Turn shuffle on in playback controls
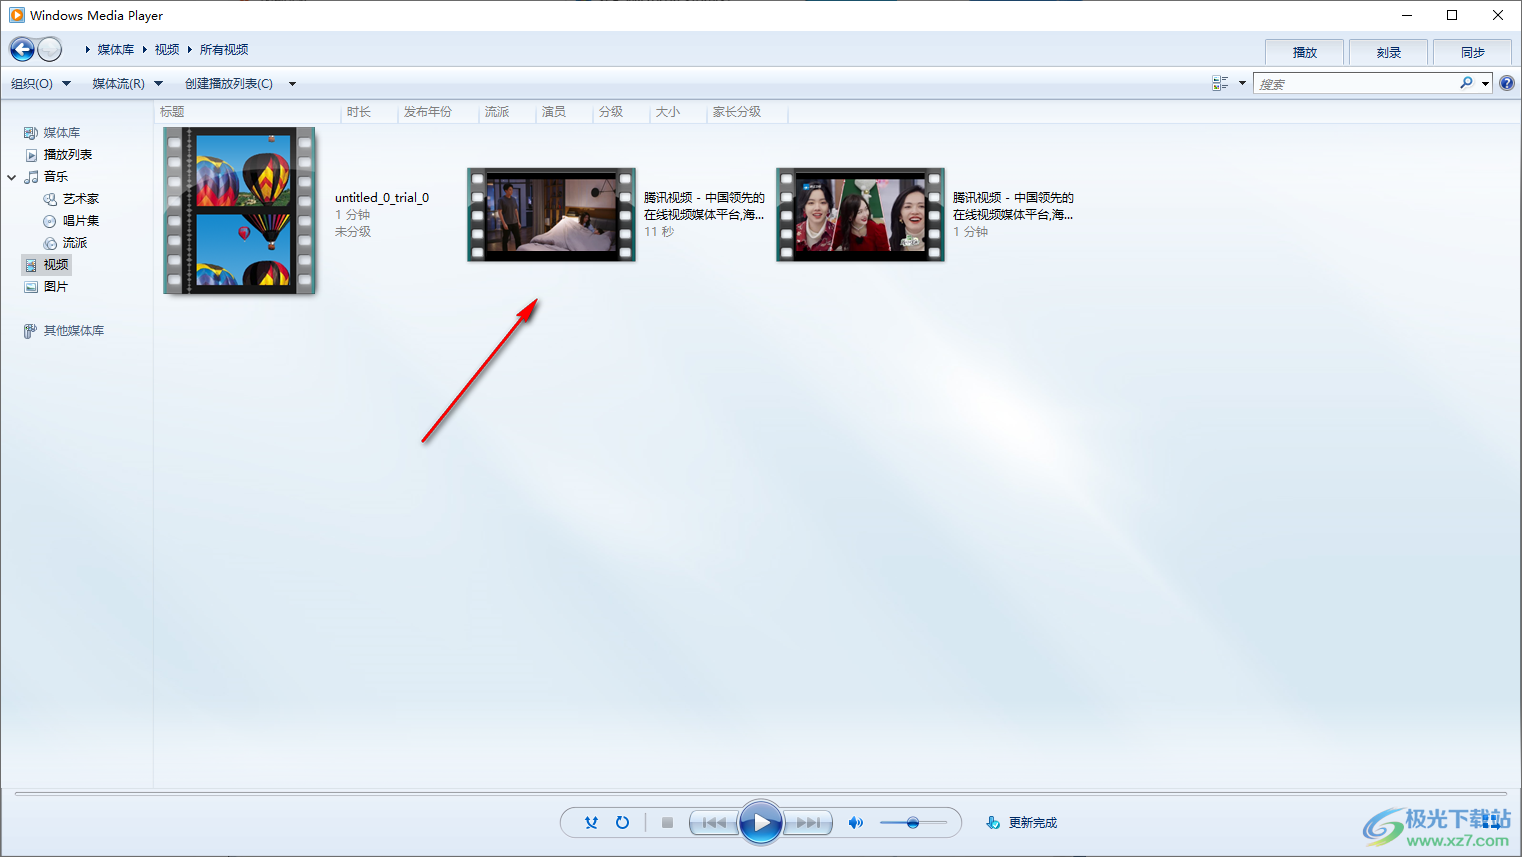The height and width of the screenshot is (857, 1522). point(591,823)
